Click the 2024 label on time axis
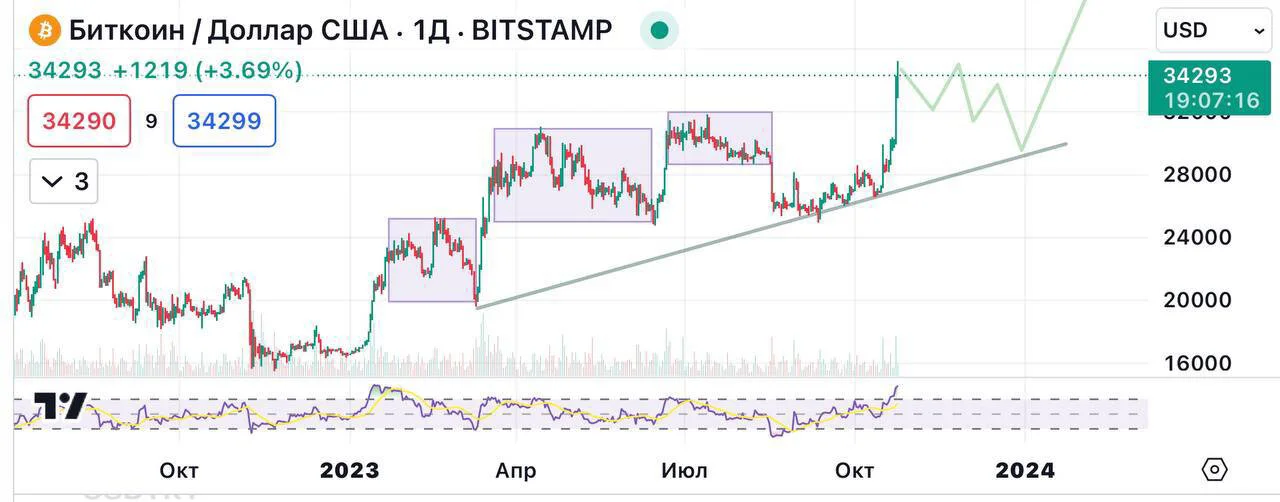1280x502 pixels. (1025, 470)
